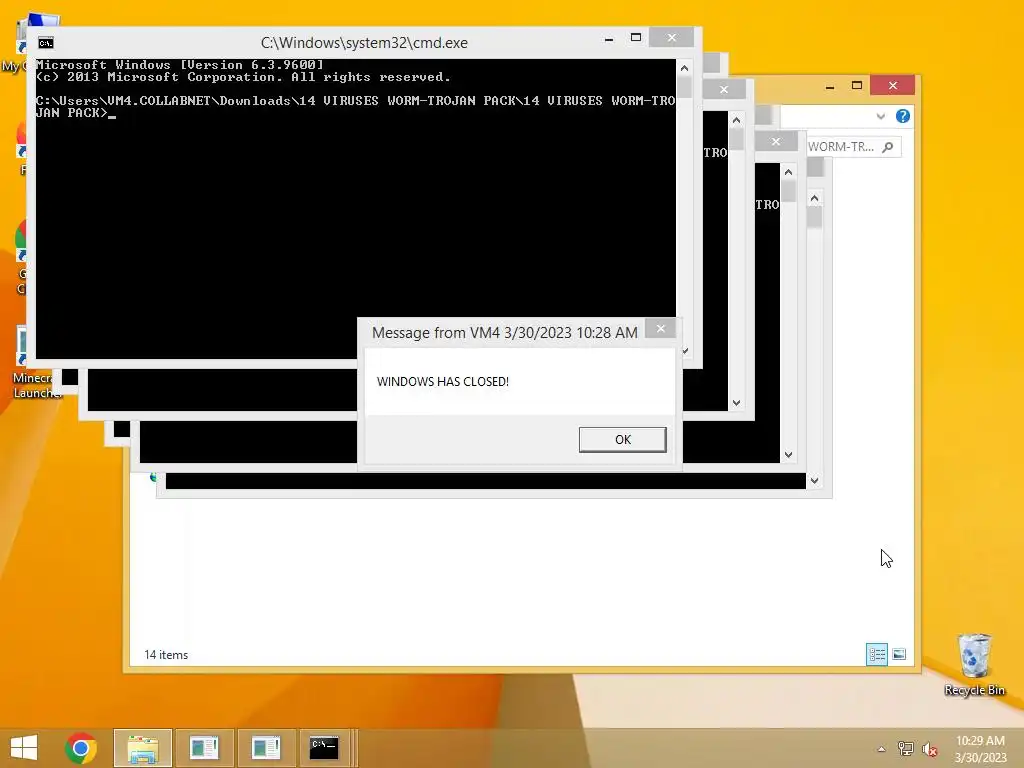Maximize the front cmd.exe window
1024x768 pixels.
[x=635, y=38]
